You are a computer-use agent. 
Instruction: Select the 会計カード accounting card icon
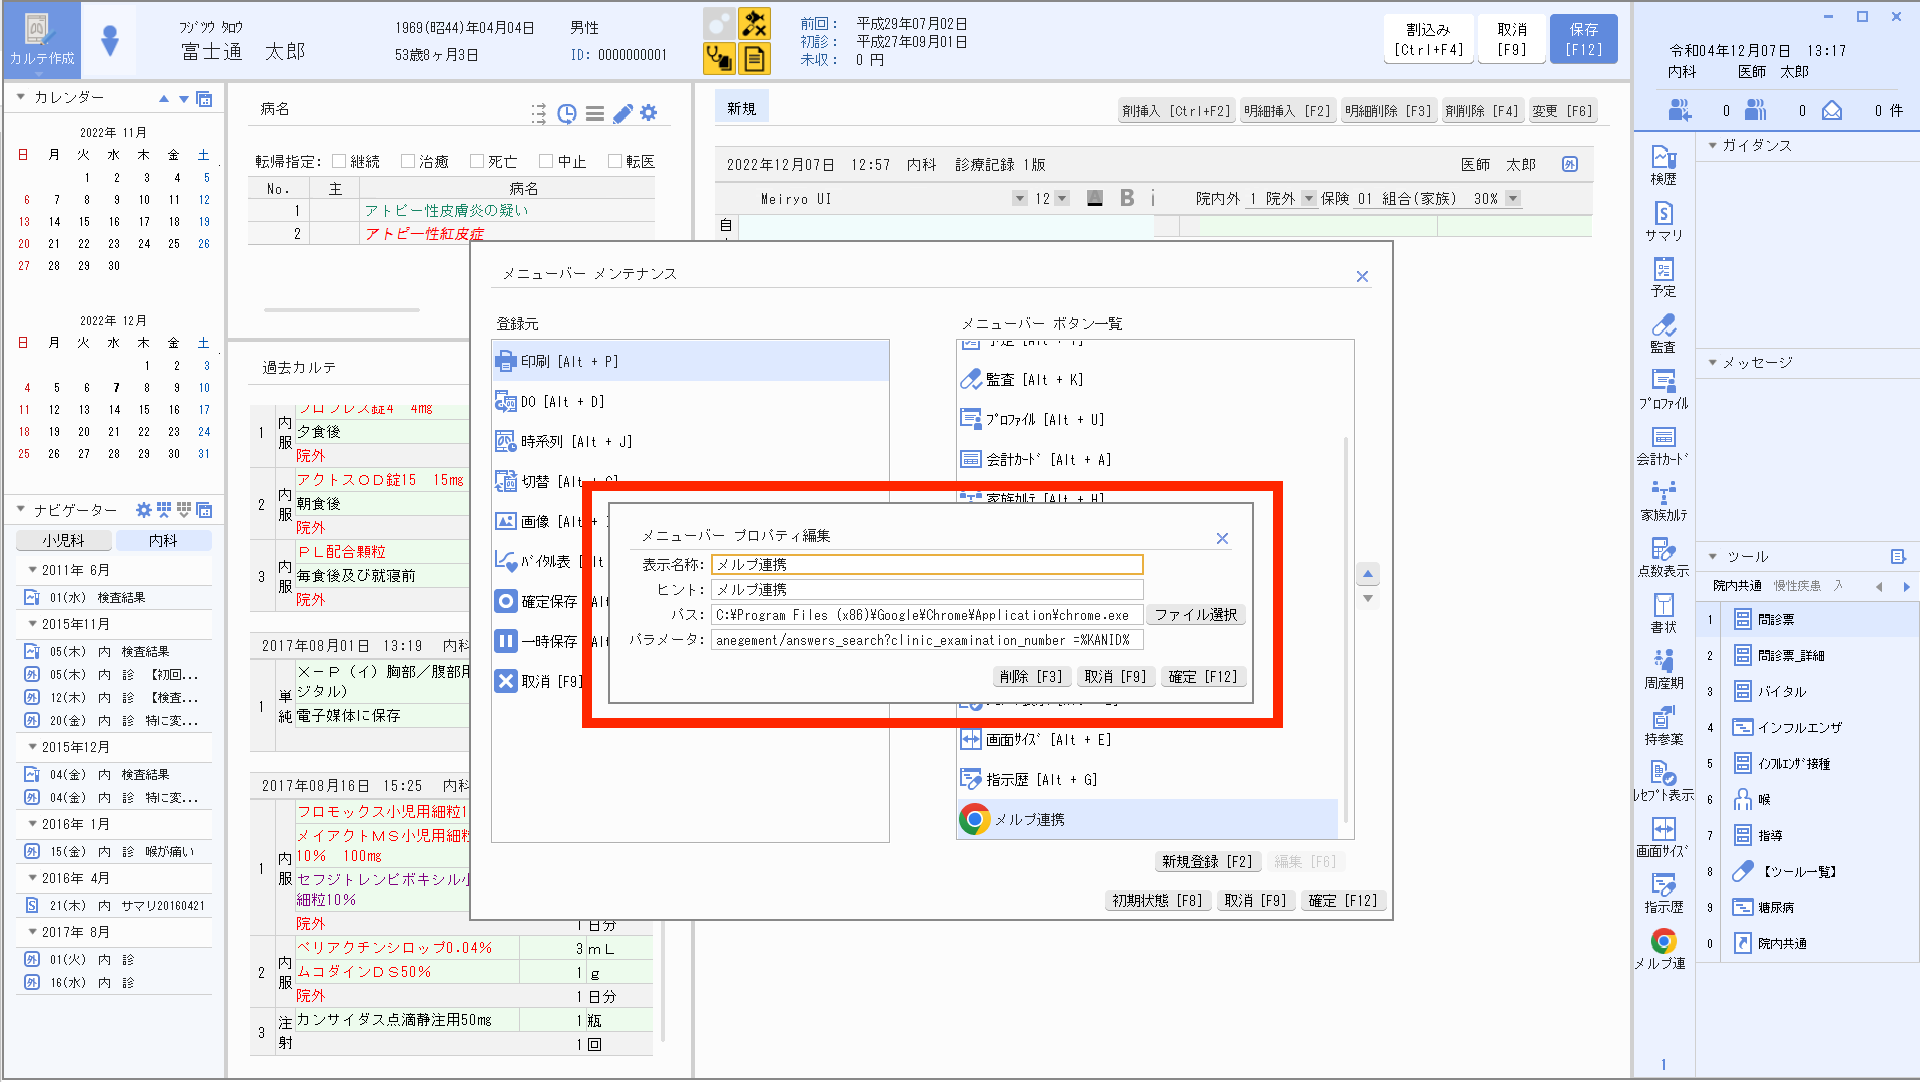point(1663,443)
